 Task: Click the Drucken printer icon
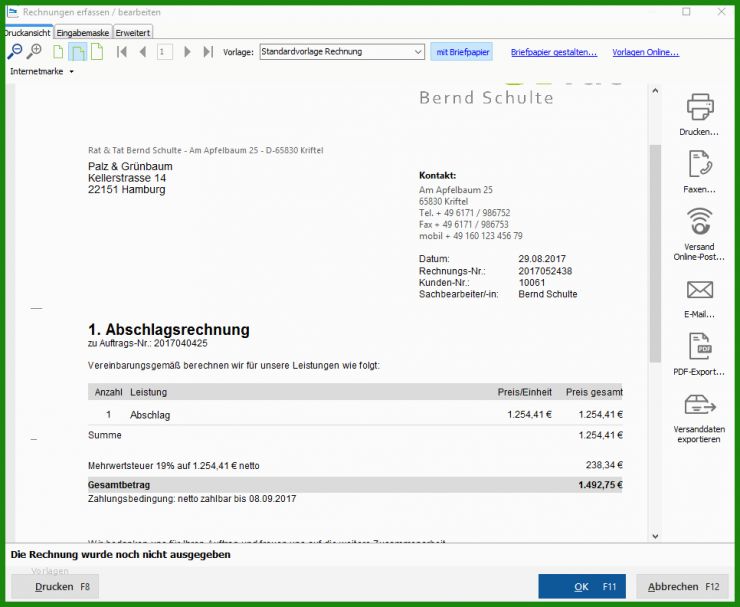tap(699, 107)
